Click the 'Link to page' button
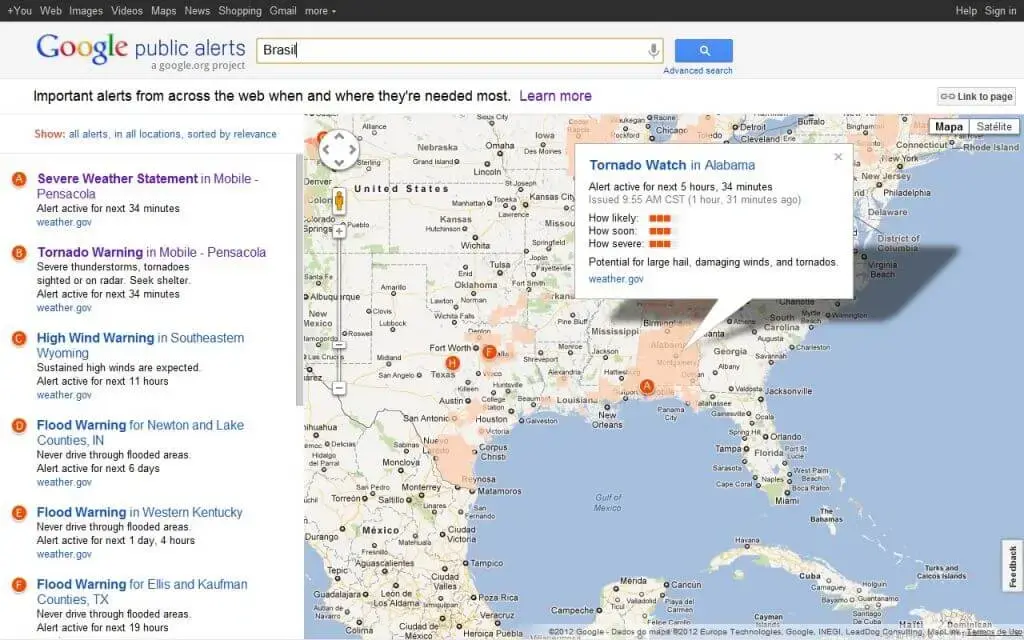 point(977,96)
